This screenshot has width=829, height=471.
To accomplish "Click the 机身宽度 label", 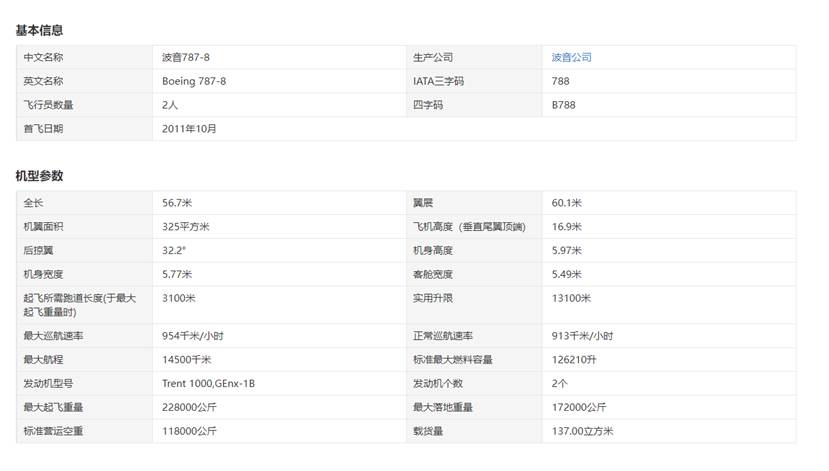I will coord(43,274).
